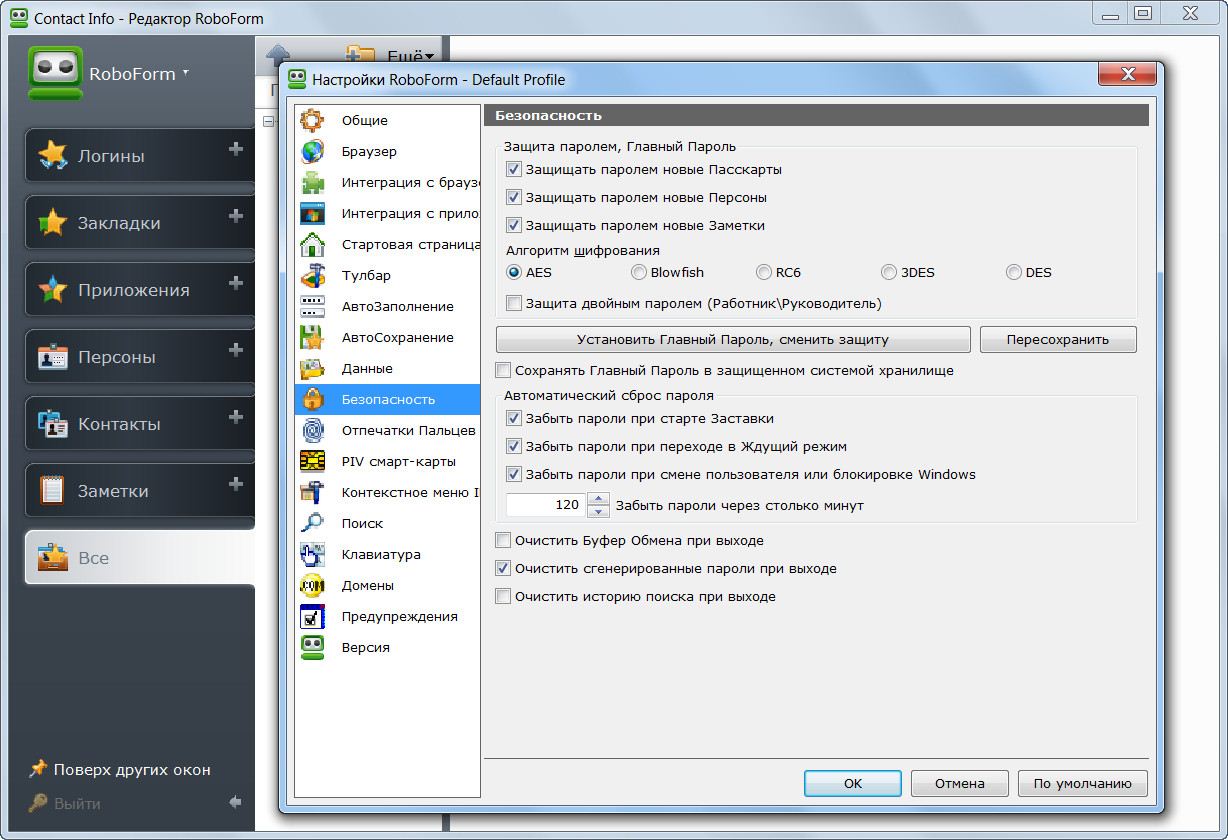Click the Предупреждения icon
This screenshot has width=1228, height=840.
tap(313, 616)
